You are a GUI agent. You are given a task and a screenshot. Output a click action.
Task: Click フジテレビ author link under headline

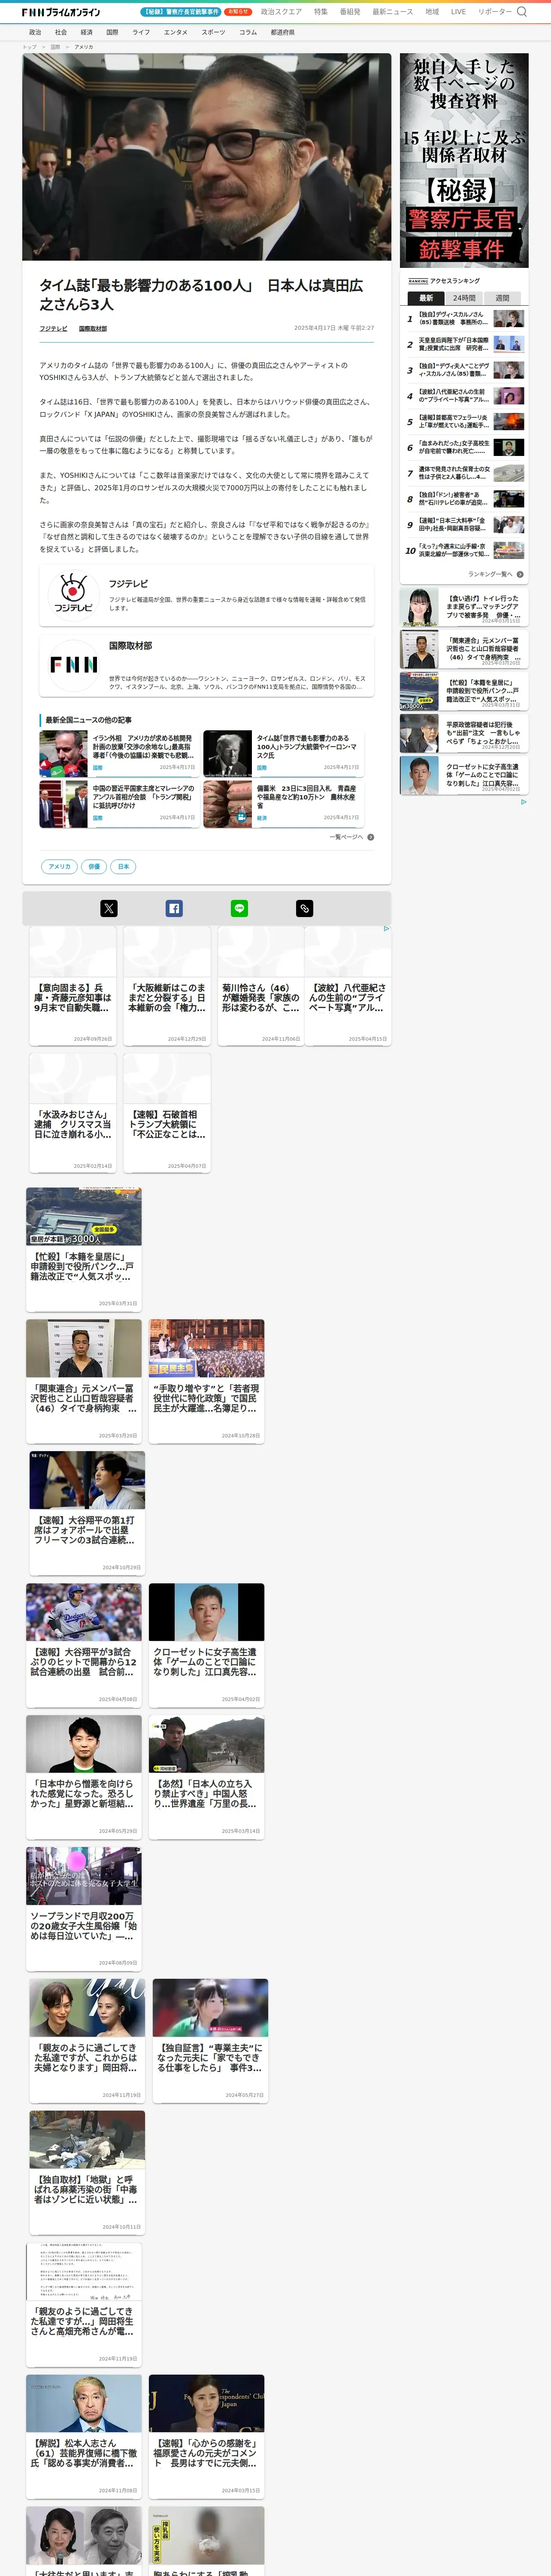[x=54, y=328]
